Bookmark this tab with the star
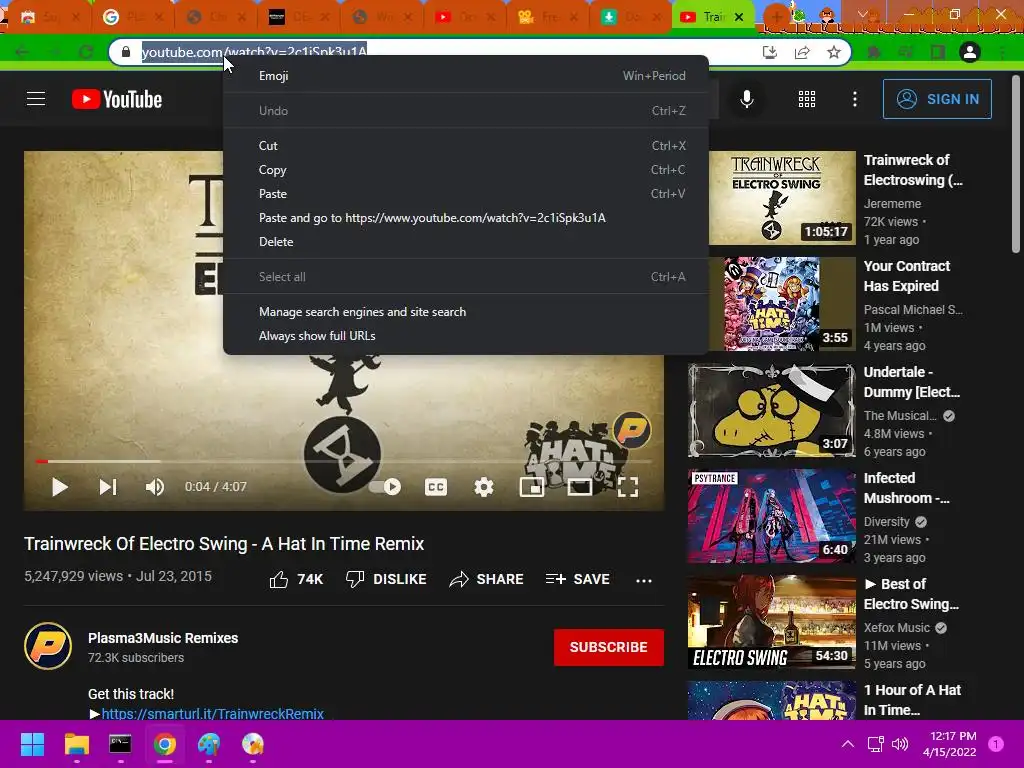This screenshot has width=1024, height=768. coord(834,52)
